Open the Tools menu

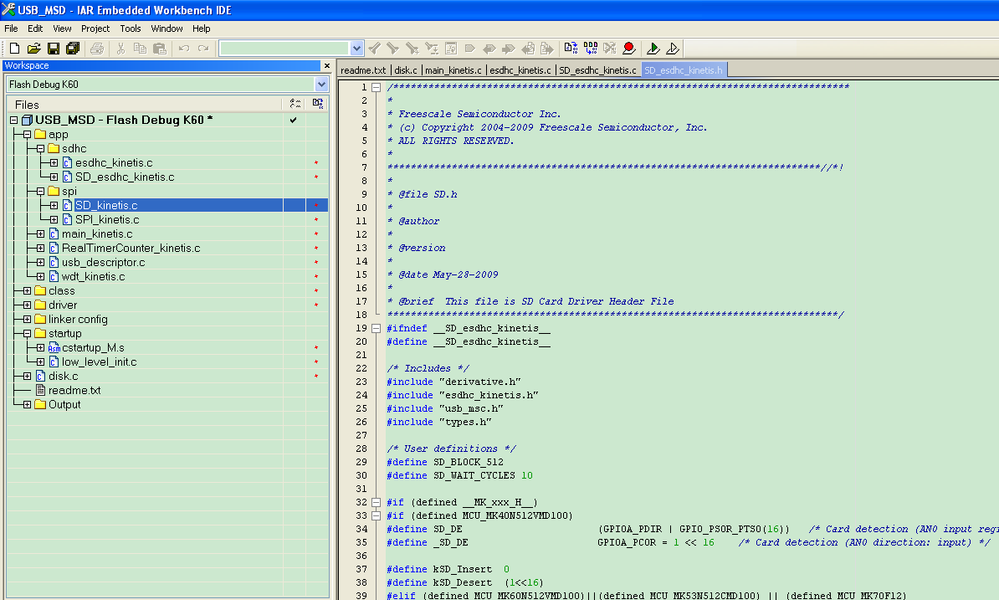click(x=130, y=29)
